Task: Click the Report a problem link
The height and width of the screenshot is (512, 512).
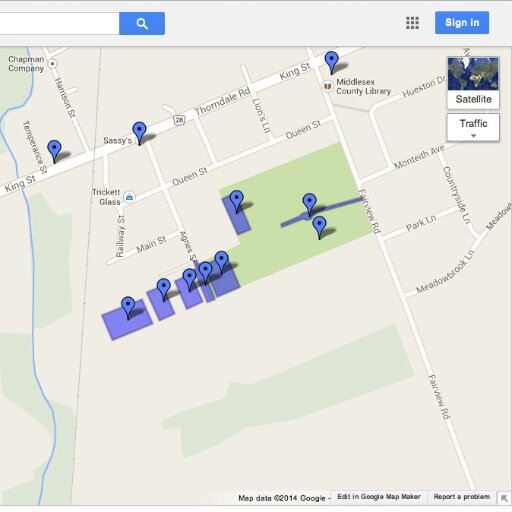Action: [x=462, y=497]
